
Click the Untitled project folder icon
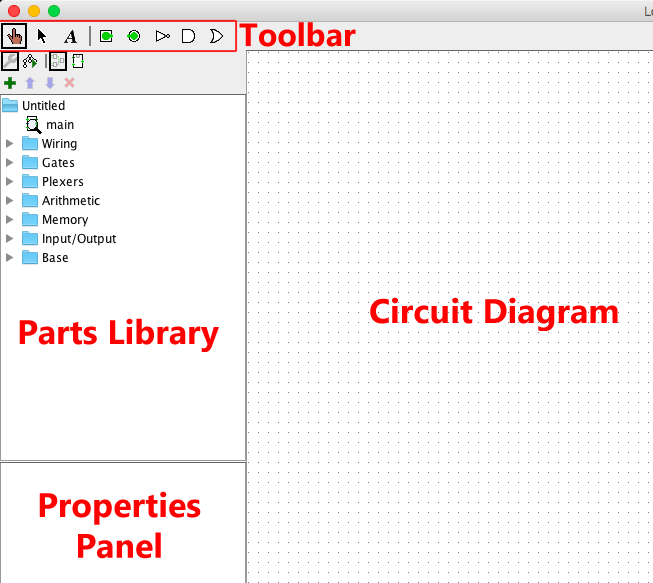[x=10, y=105]
